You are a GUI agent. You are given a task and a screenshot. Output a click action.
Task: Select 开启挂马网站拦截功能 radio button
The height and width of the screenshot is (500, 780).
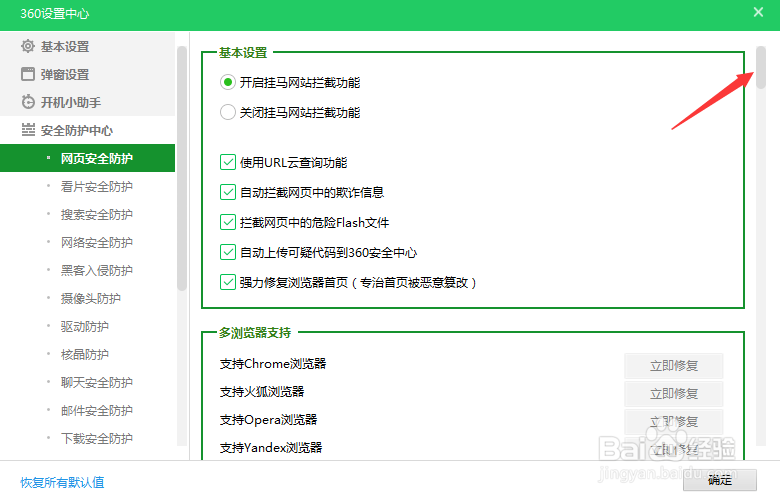tap(228, 82)
